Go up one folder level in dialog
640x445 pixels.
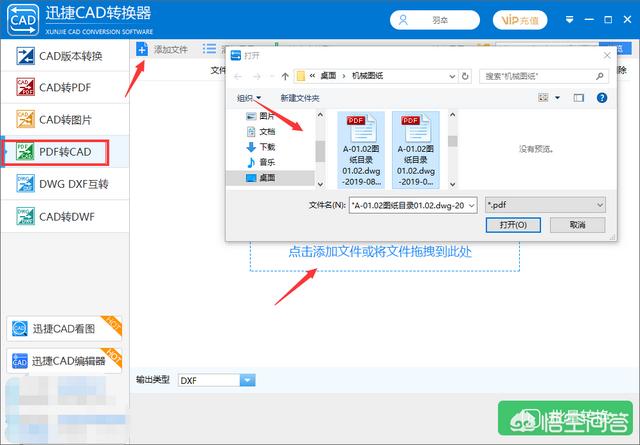(285, 75)
